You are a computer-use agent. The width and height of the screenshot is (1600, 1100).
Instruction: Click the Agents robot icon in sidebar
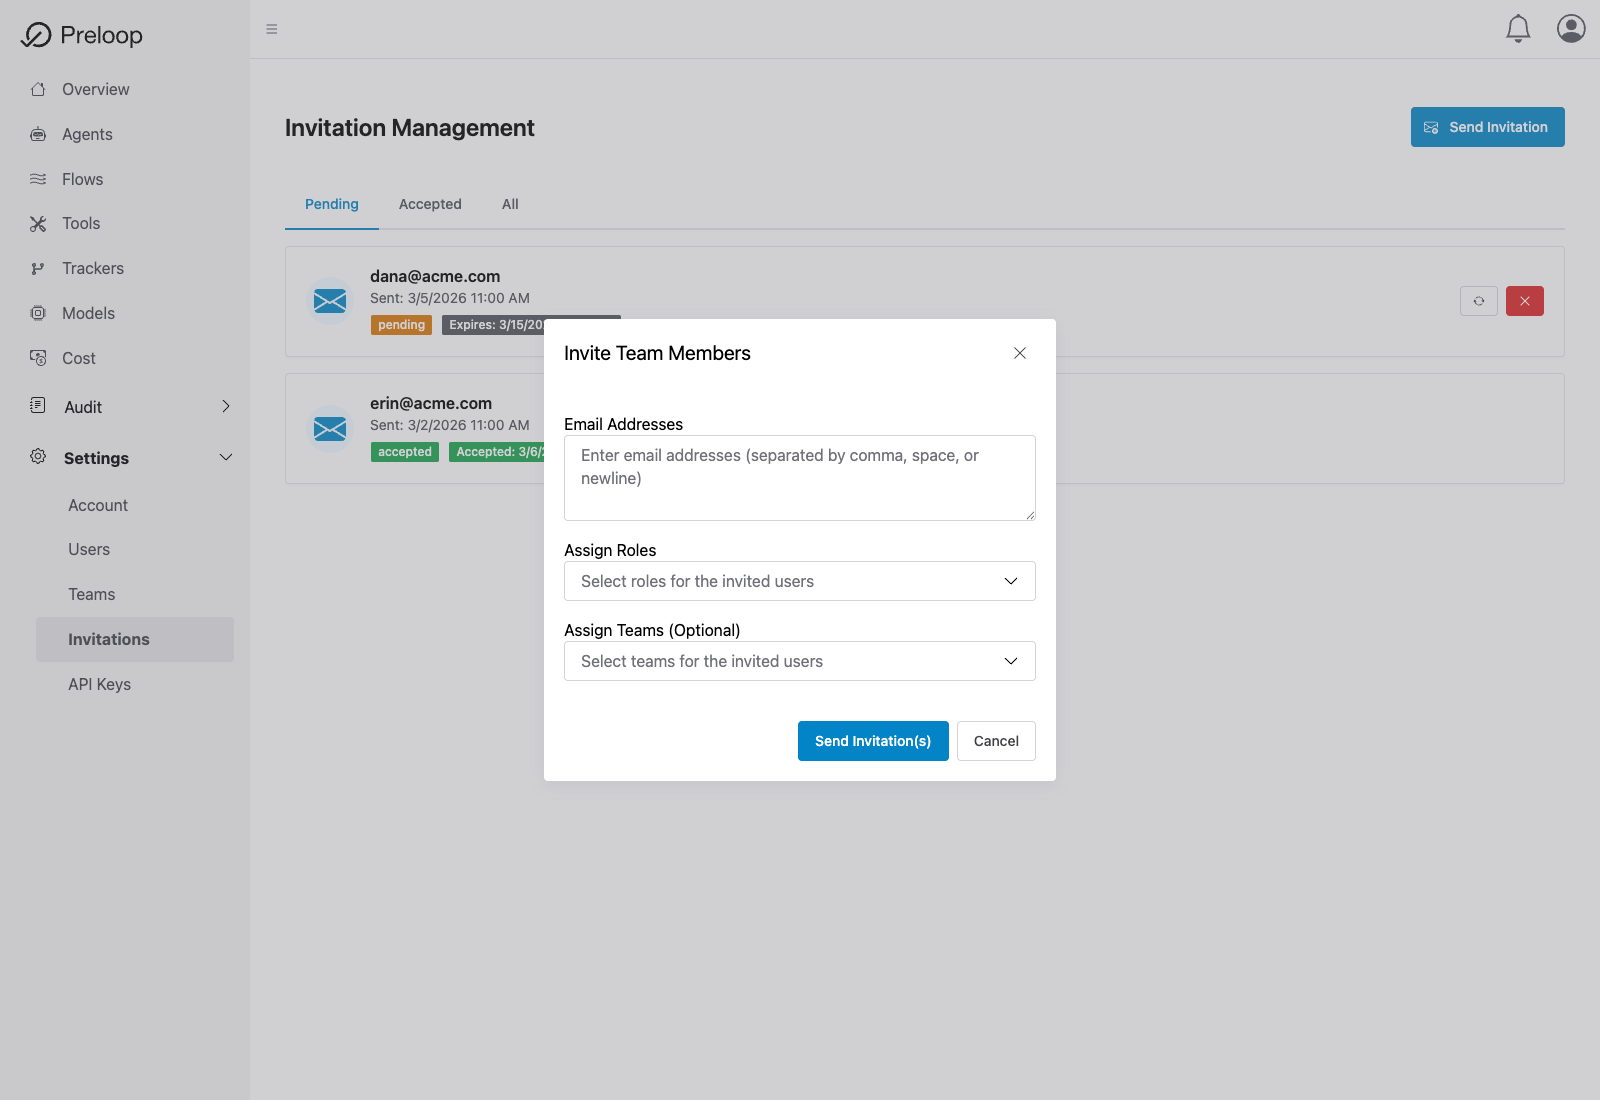(x=38, y=134)
